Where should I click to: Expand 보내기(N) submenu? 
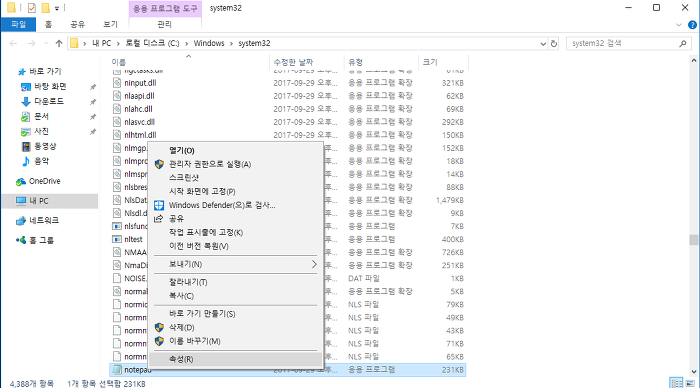point(236,264)
